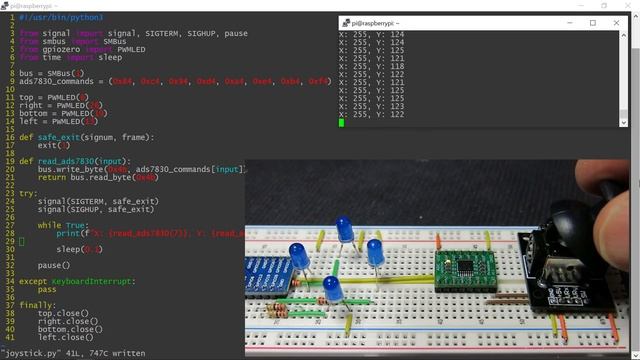The width and height of the screenshot is (640, 360).
Task: Click 'try:' on line 23
Action: tap(28, 193)
